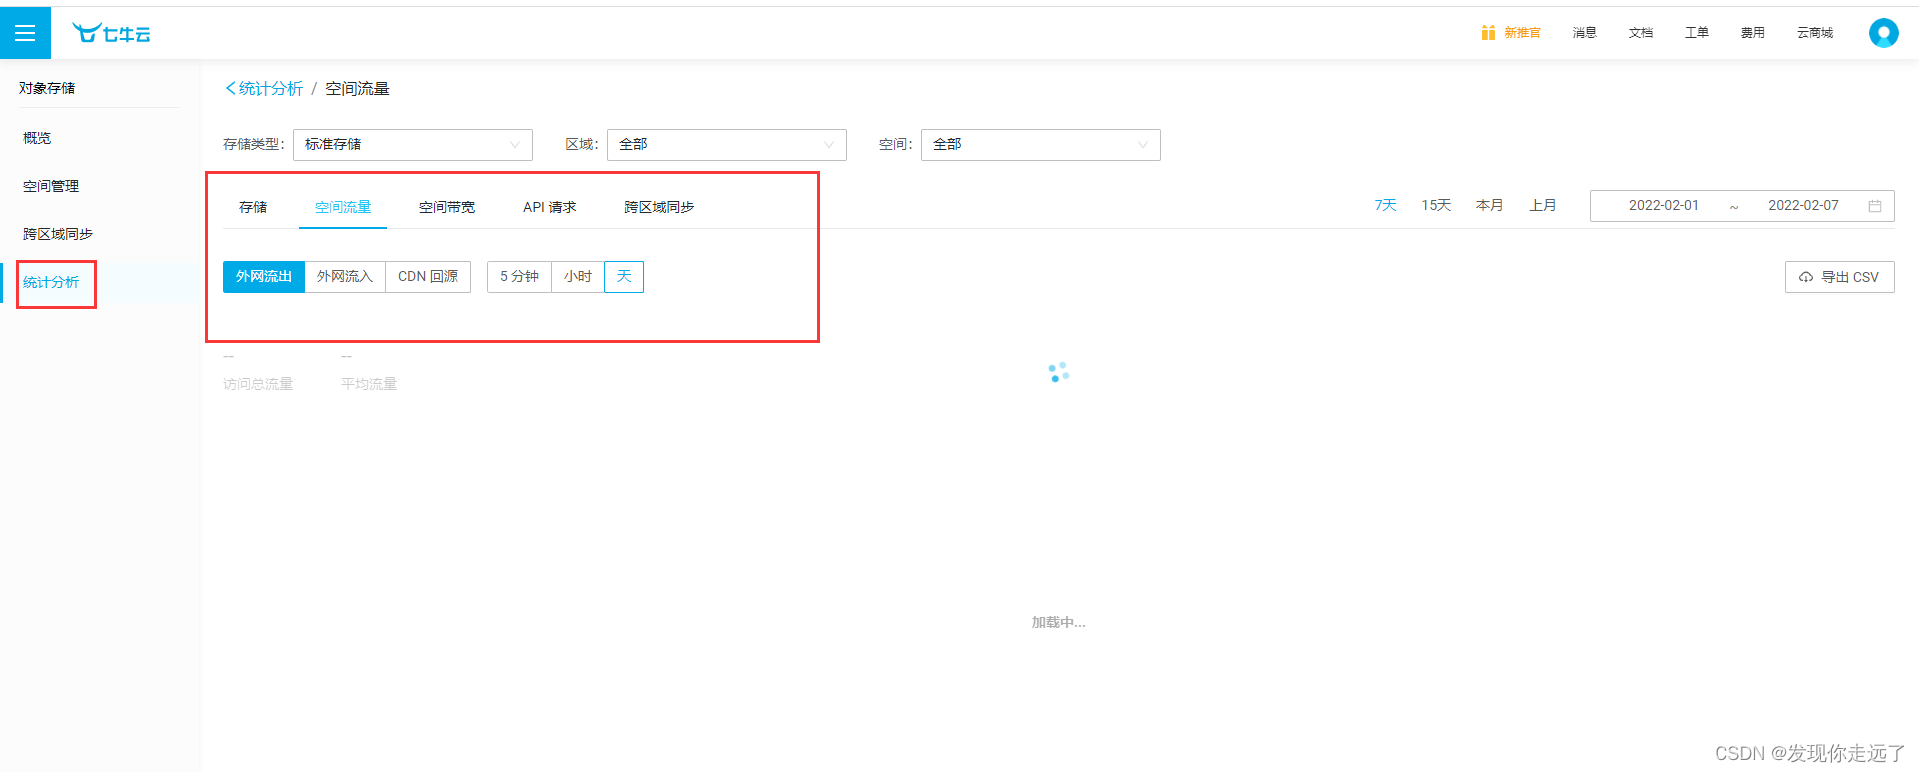
Task: Open 文档 in the top bar
Action: (x=1641, y=33)
